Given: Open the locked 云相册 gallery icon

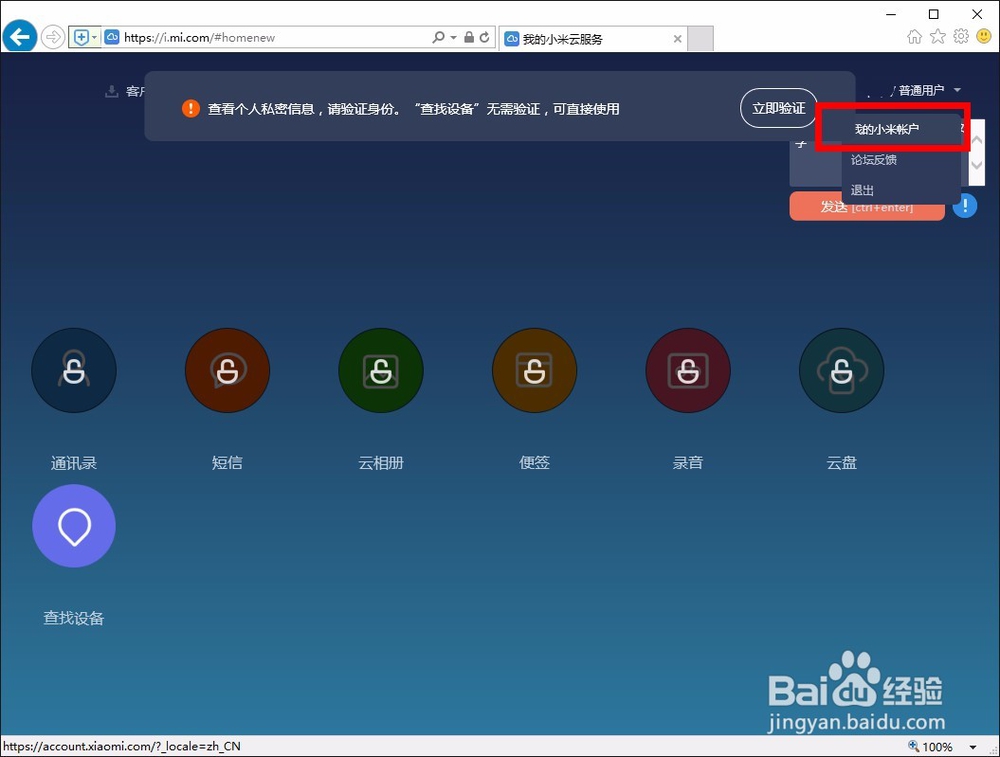Looking at the screenshot, I should [381, 371].
